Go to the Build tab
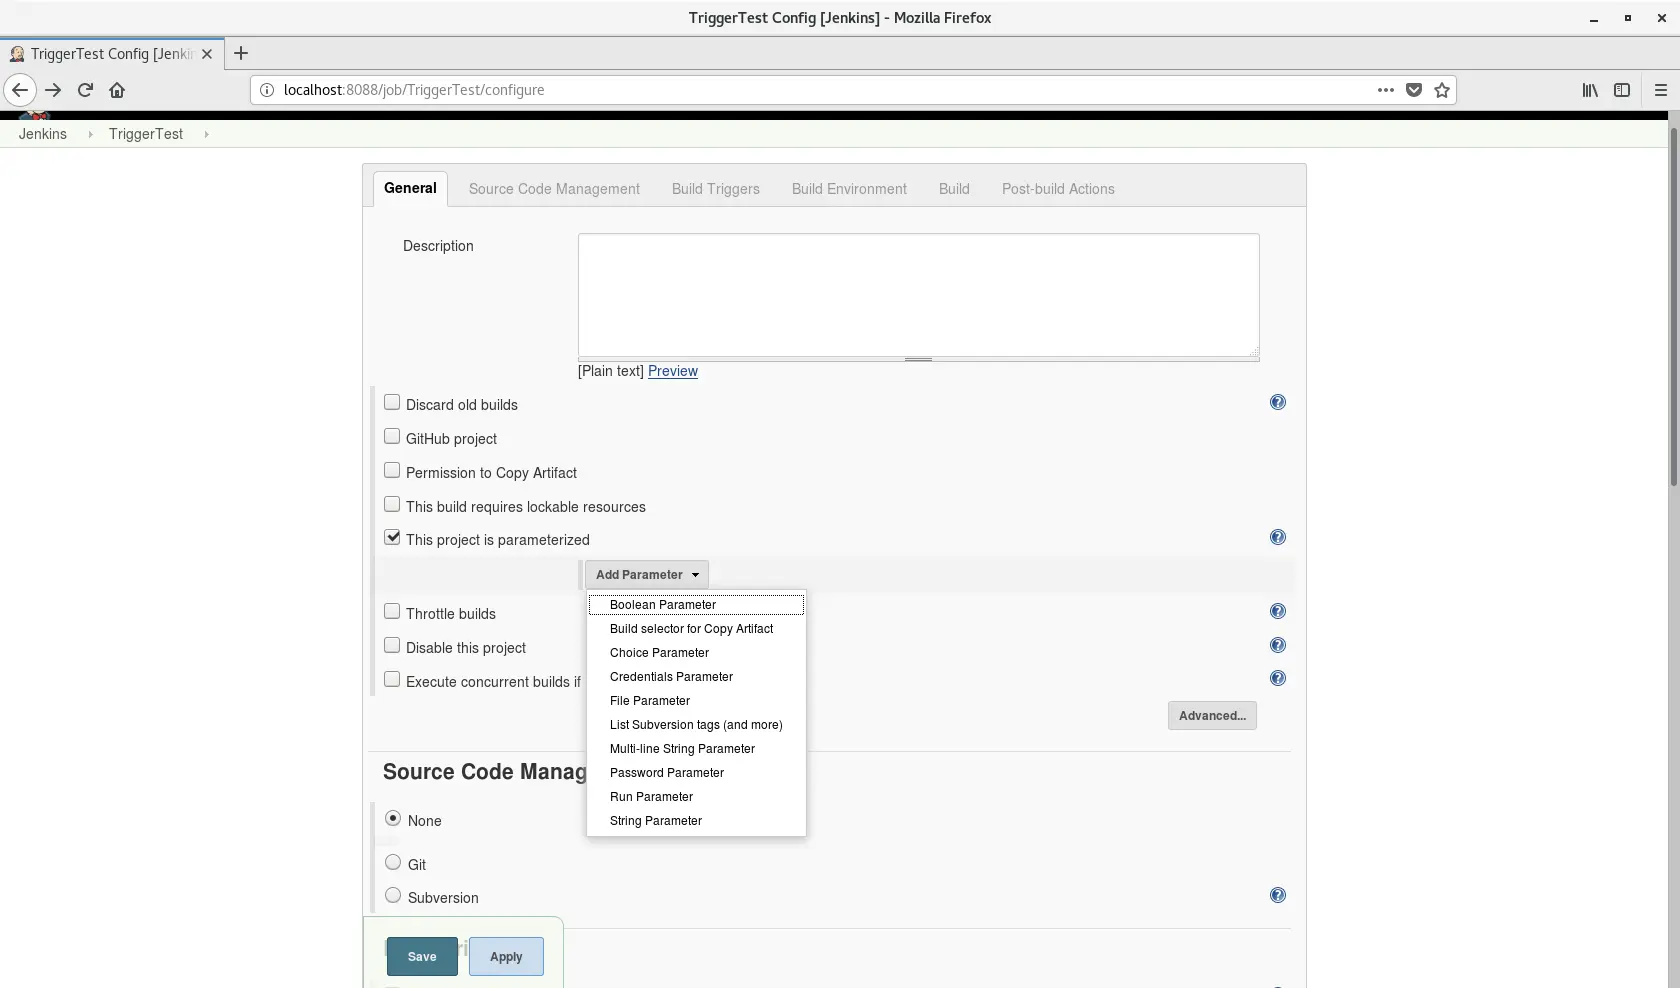1680x988 pixels. click(x=954, y=189)
